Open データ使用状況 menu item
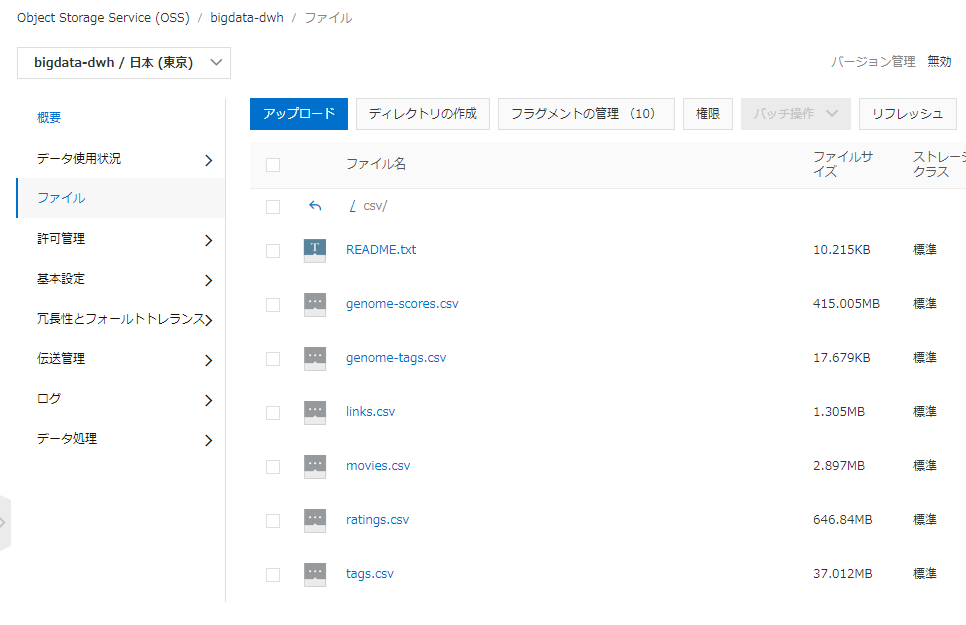The height and width of the screenshot is (625, 966). 79,158
